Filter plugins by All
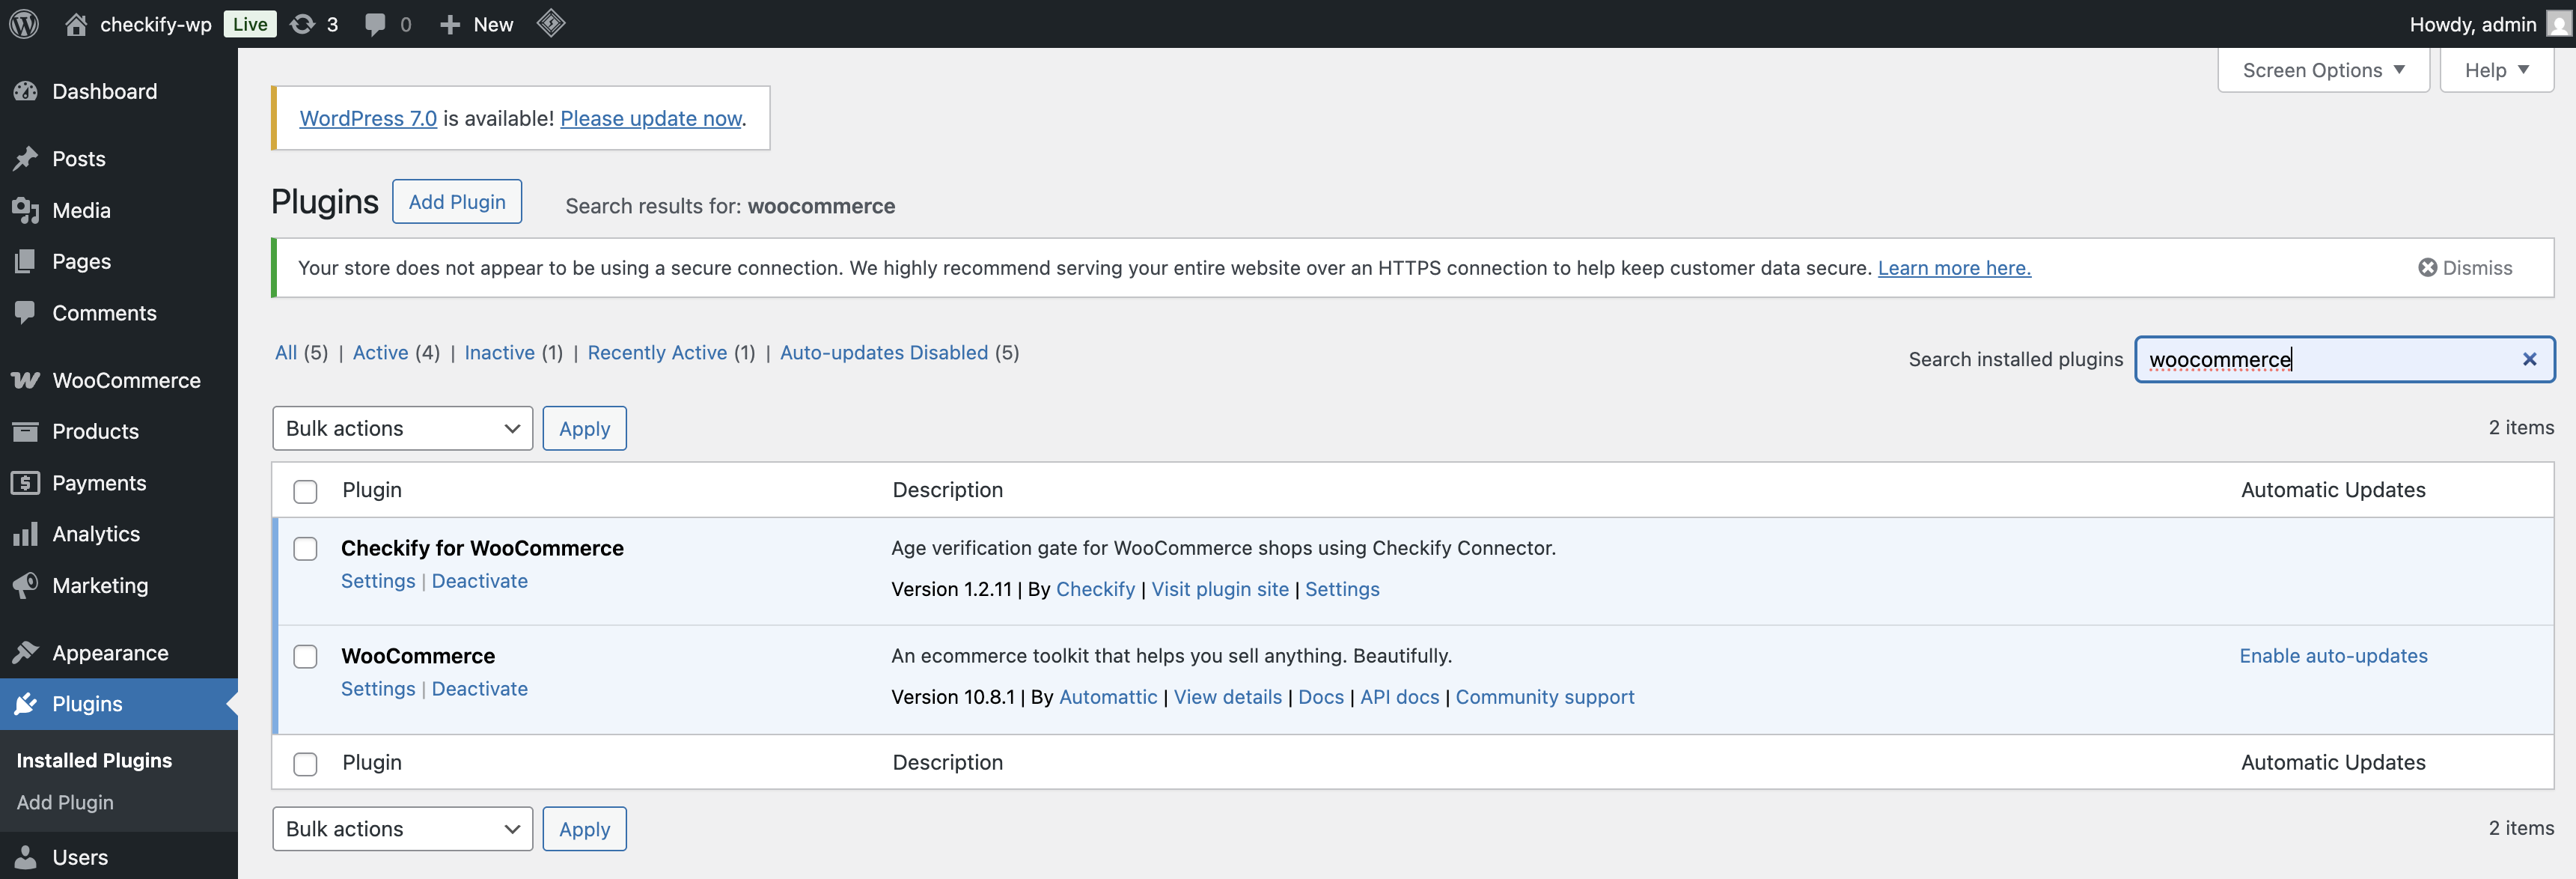The width and height of the screenshot is (2576, 879). click(286, 352)
